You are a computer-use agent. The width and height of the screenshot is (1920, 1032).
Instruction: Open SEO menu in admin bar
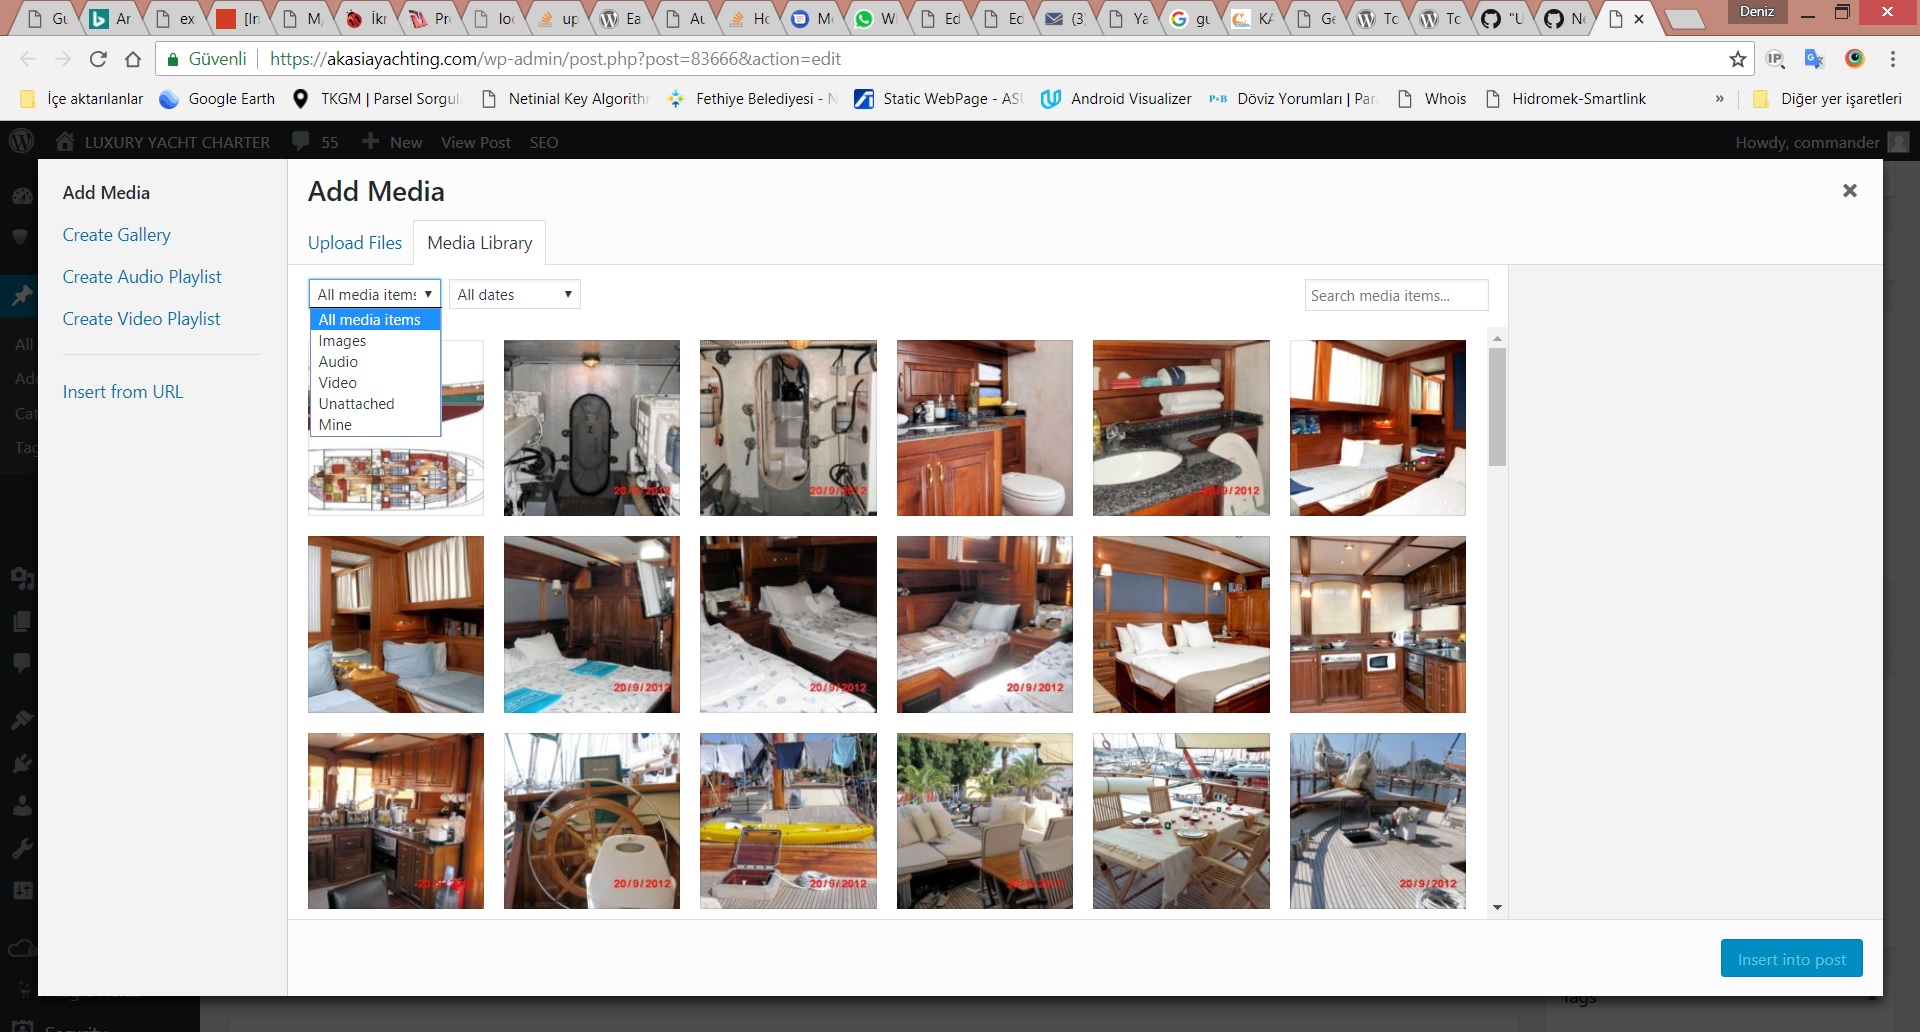point(544,142)
